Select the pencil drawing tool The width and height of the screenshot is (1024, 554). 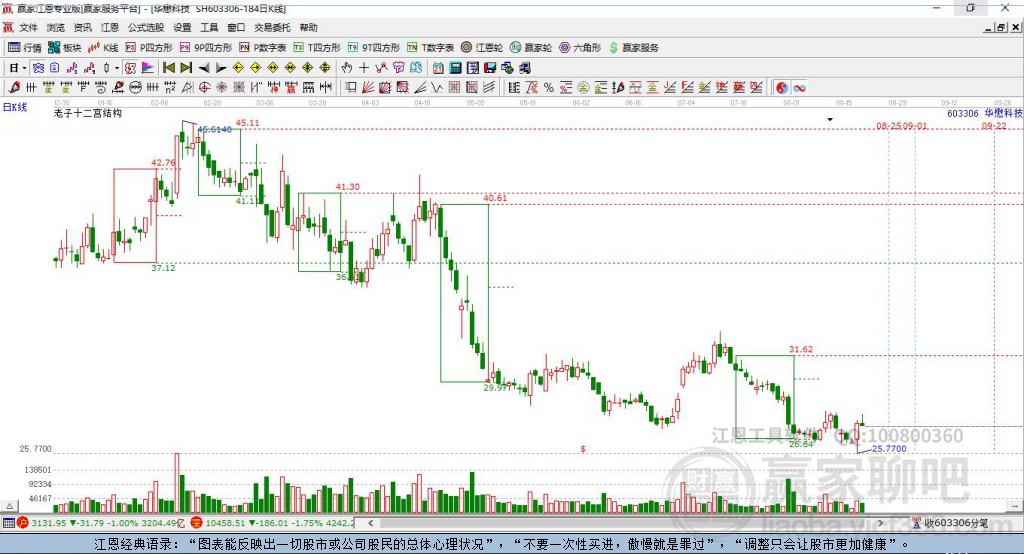(14, 88)
